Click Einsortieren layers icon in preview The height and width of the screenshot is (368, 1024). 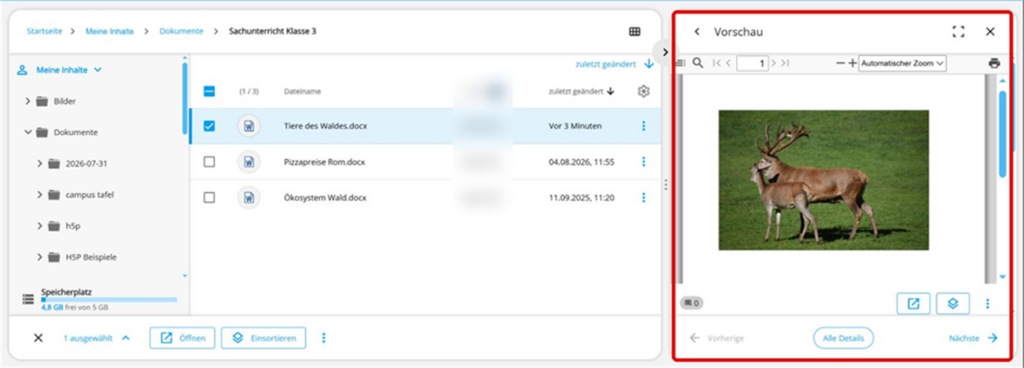point(953,303)
